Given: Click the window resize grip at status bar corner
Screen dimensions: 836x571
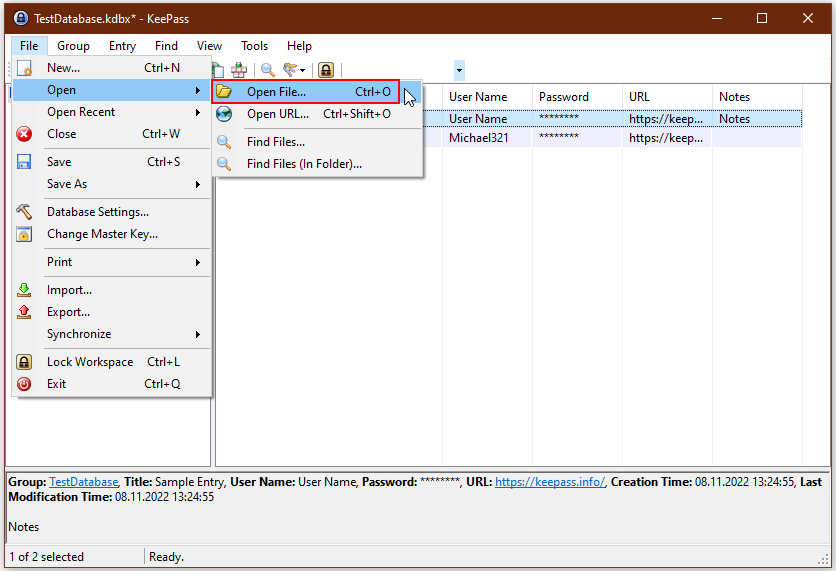Looking at the screenshot, I should pyautogui.click(x=823, y=559).
